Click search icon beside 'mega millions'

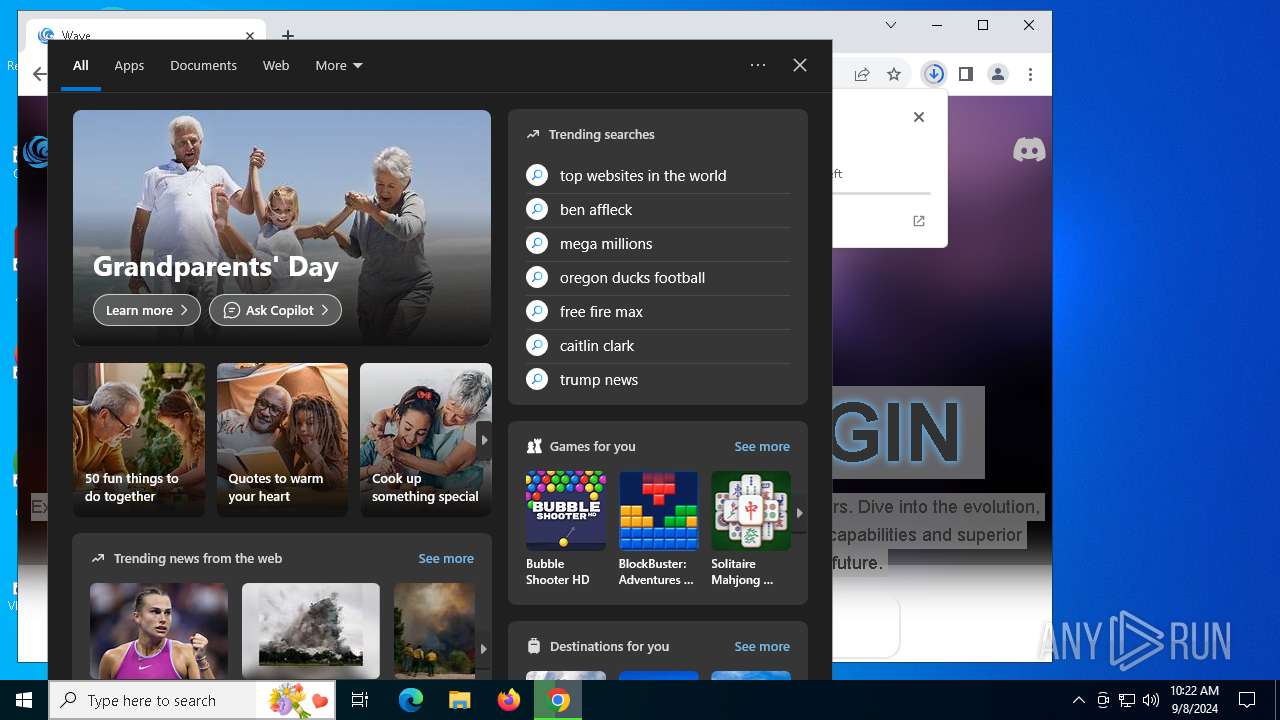point(537,243)
